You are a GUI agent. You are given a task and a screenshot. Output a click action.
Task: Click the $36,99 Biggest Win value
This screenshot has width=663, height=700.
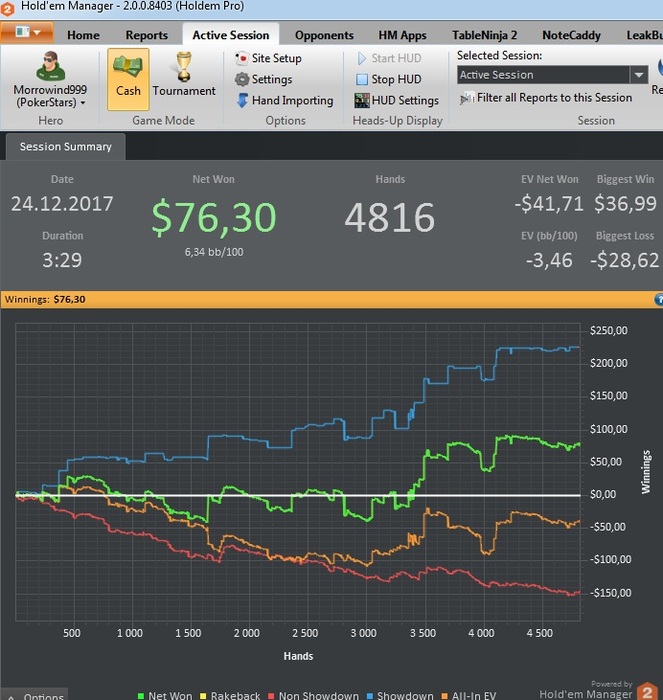[x=625, y=204]
